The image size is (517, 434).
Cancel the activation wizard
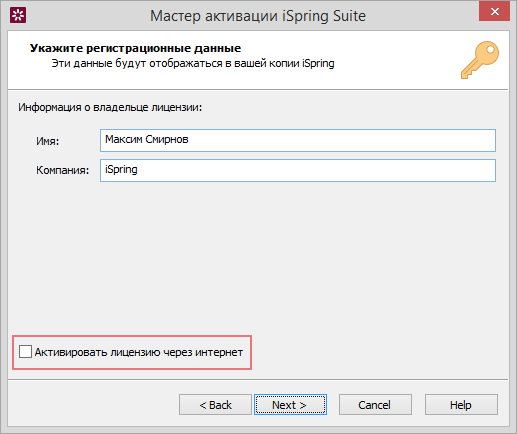click(375, 405)
